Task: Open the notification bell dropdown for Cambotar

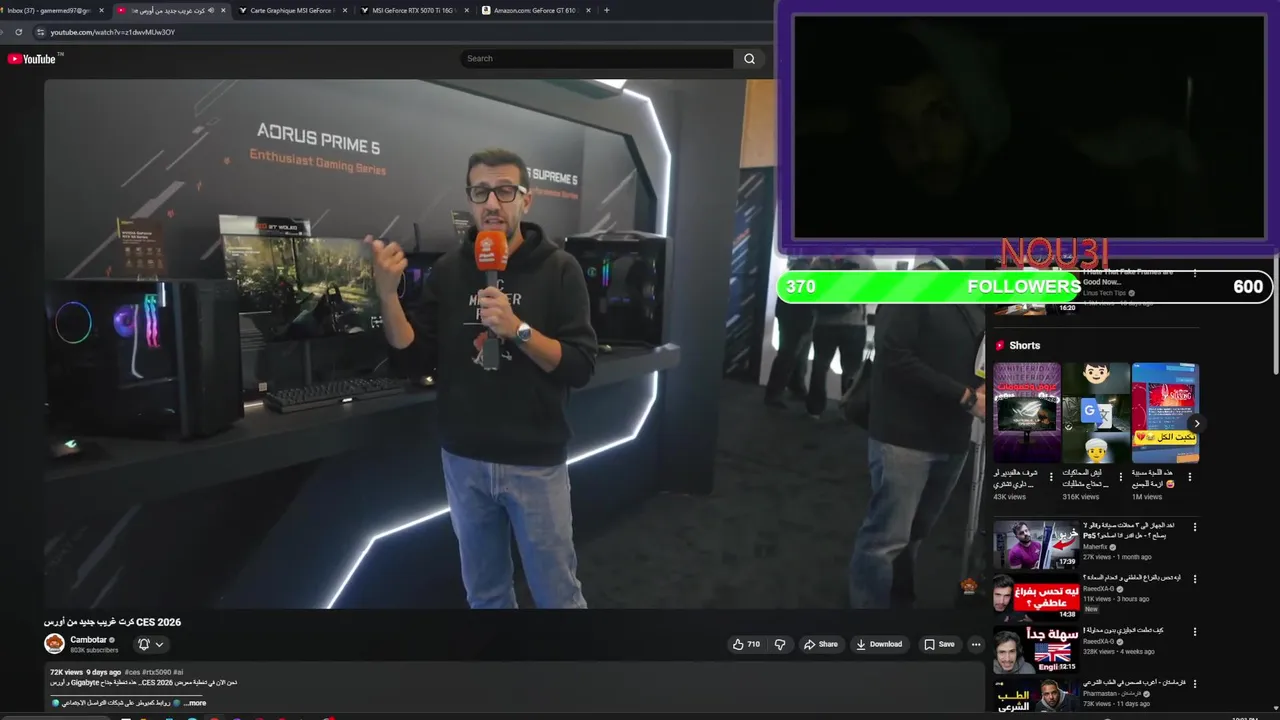Action: point(151,644)
